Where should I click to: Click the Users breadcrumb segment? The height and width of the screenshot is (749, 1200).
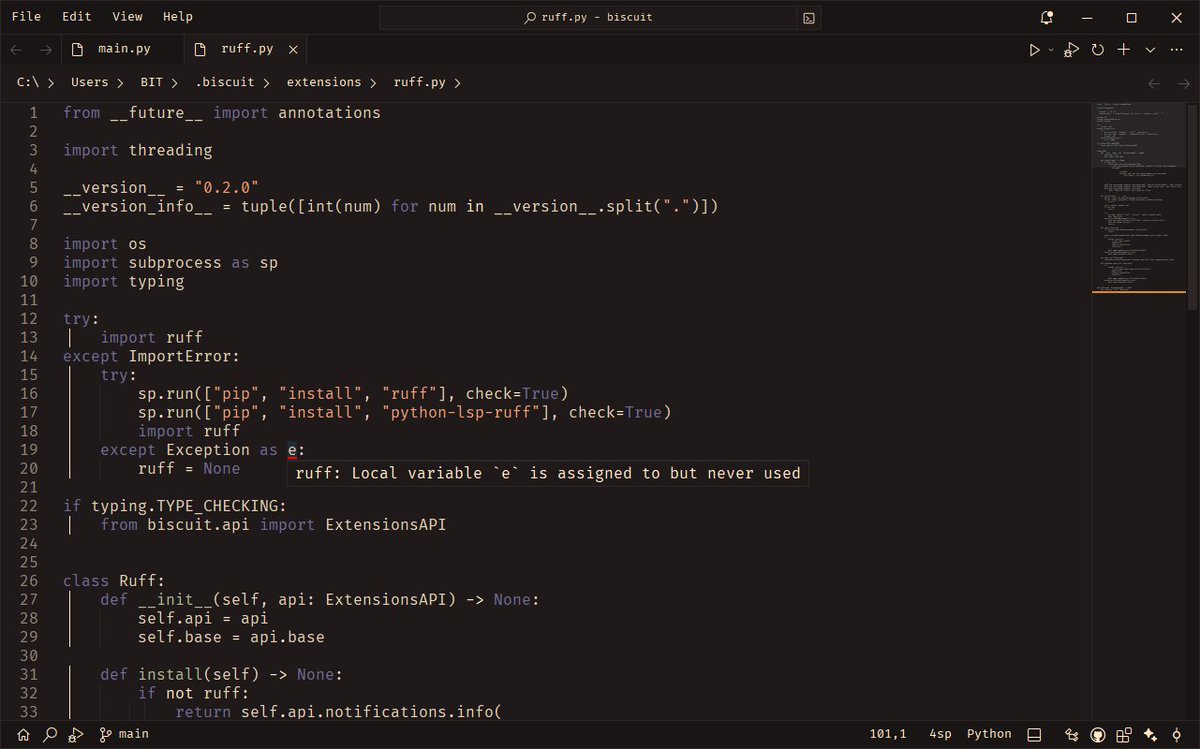[x=89, y=82]
